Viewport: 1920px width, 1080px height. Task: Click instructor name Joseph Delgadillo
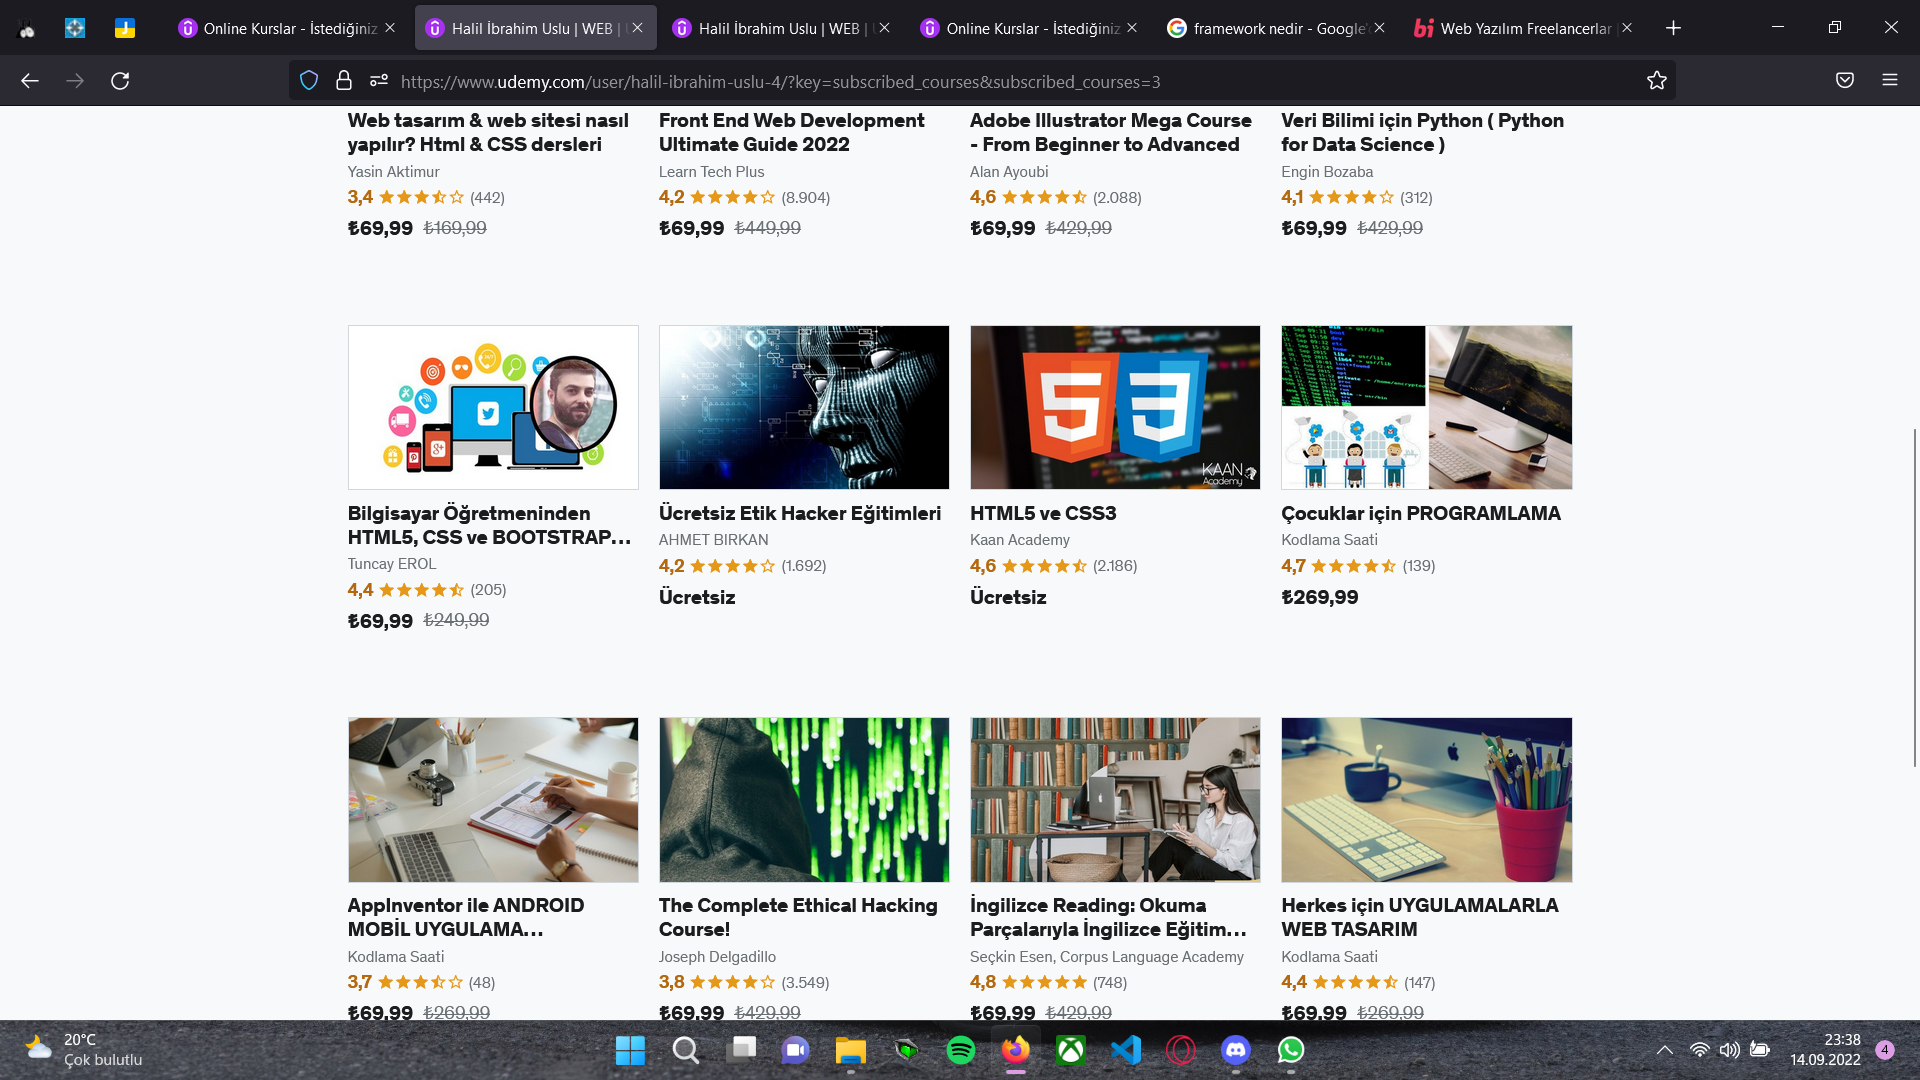(x=717, y=957)
